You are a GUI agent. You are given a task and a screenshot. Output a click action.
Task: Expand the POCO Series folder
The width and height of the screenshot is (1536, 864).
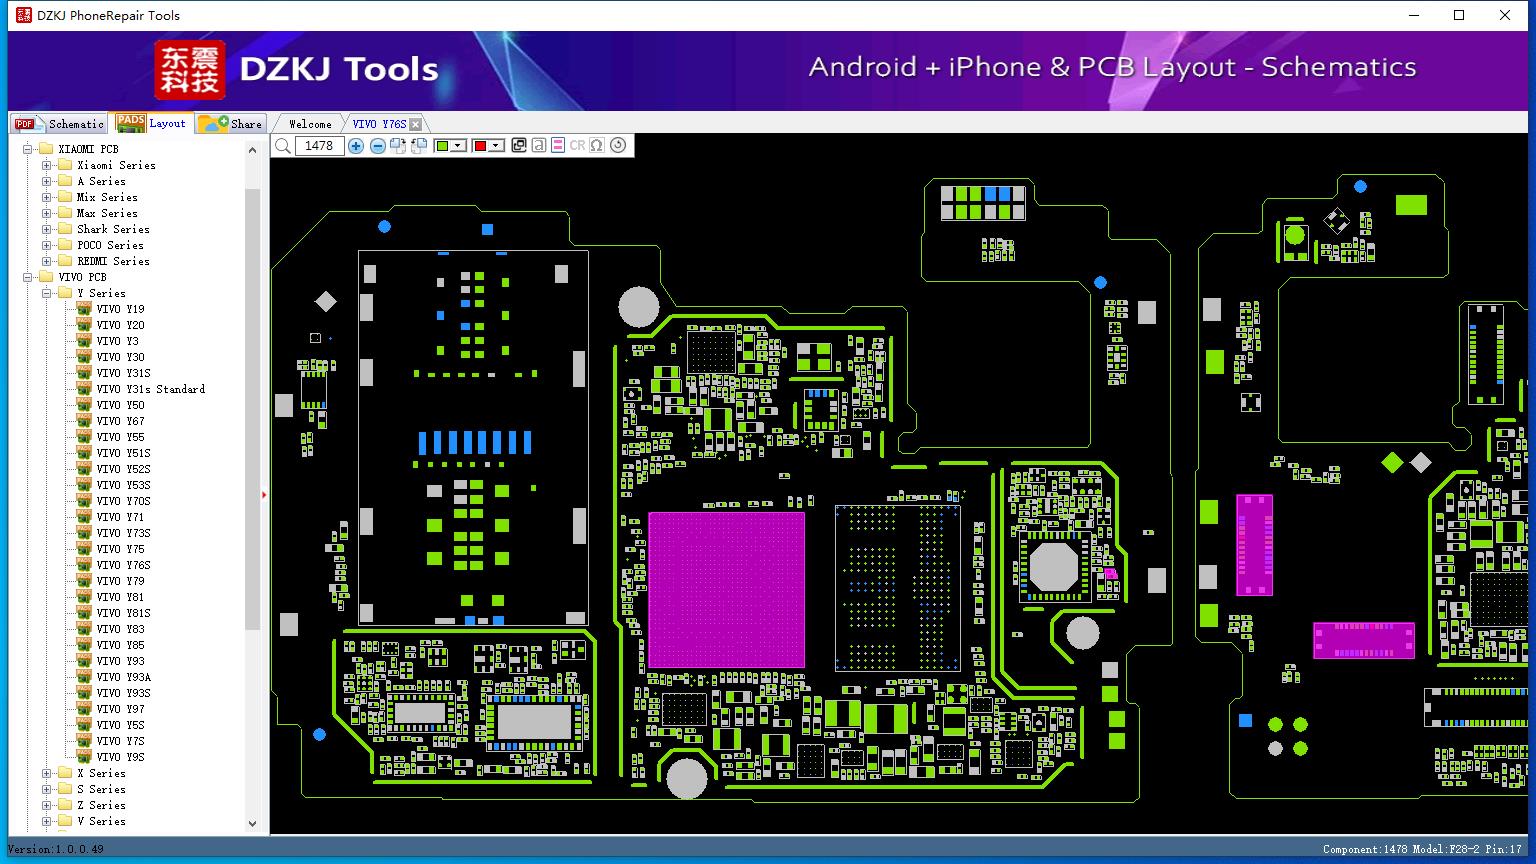click(47, 245)
